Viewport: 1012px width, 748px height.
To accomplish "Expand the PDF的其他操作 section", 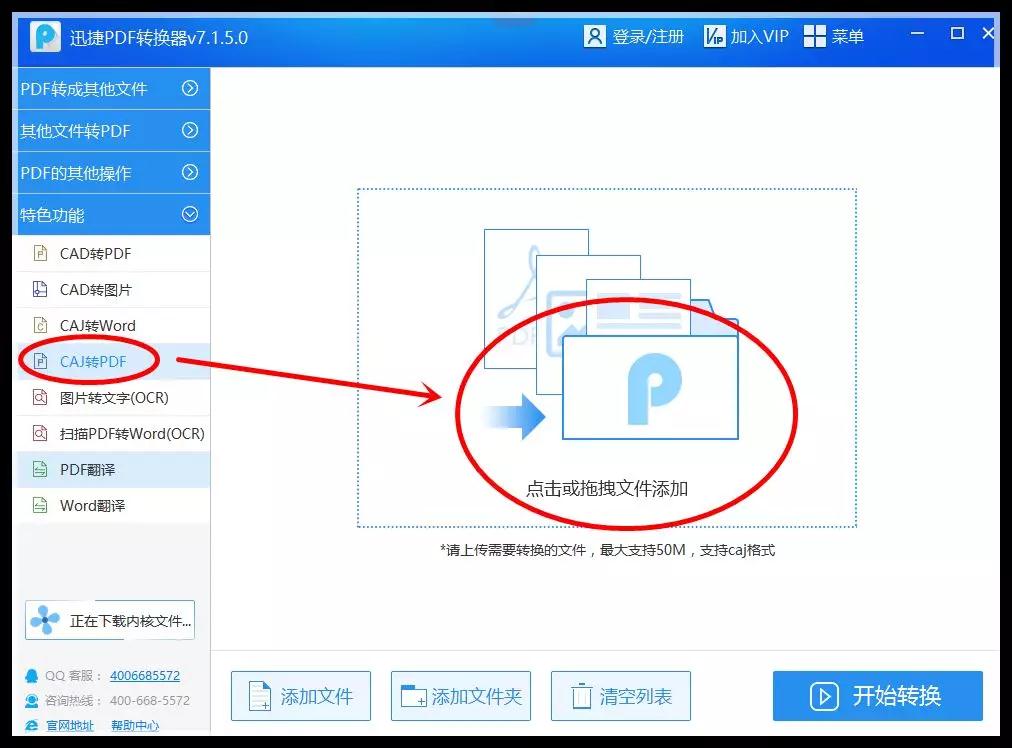I will tap(189, 173).
